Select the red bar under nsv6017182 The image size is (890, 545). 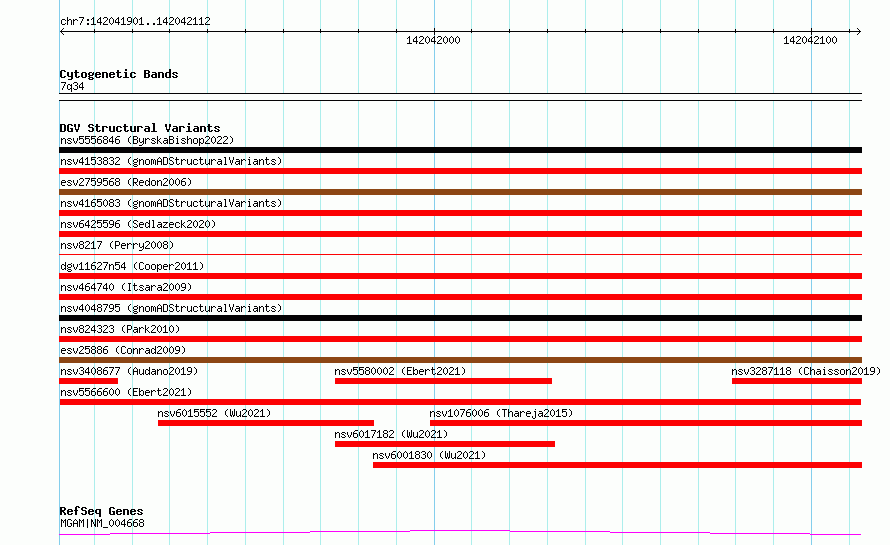(445, 444)
